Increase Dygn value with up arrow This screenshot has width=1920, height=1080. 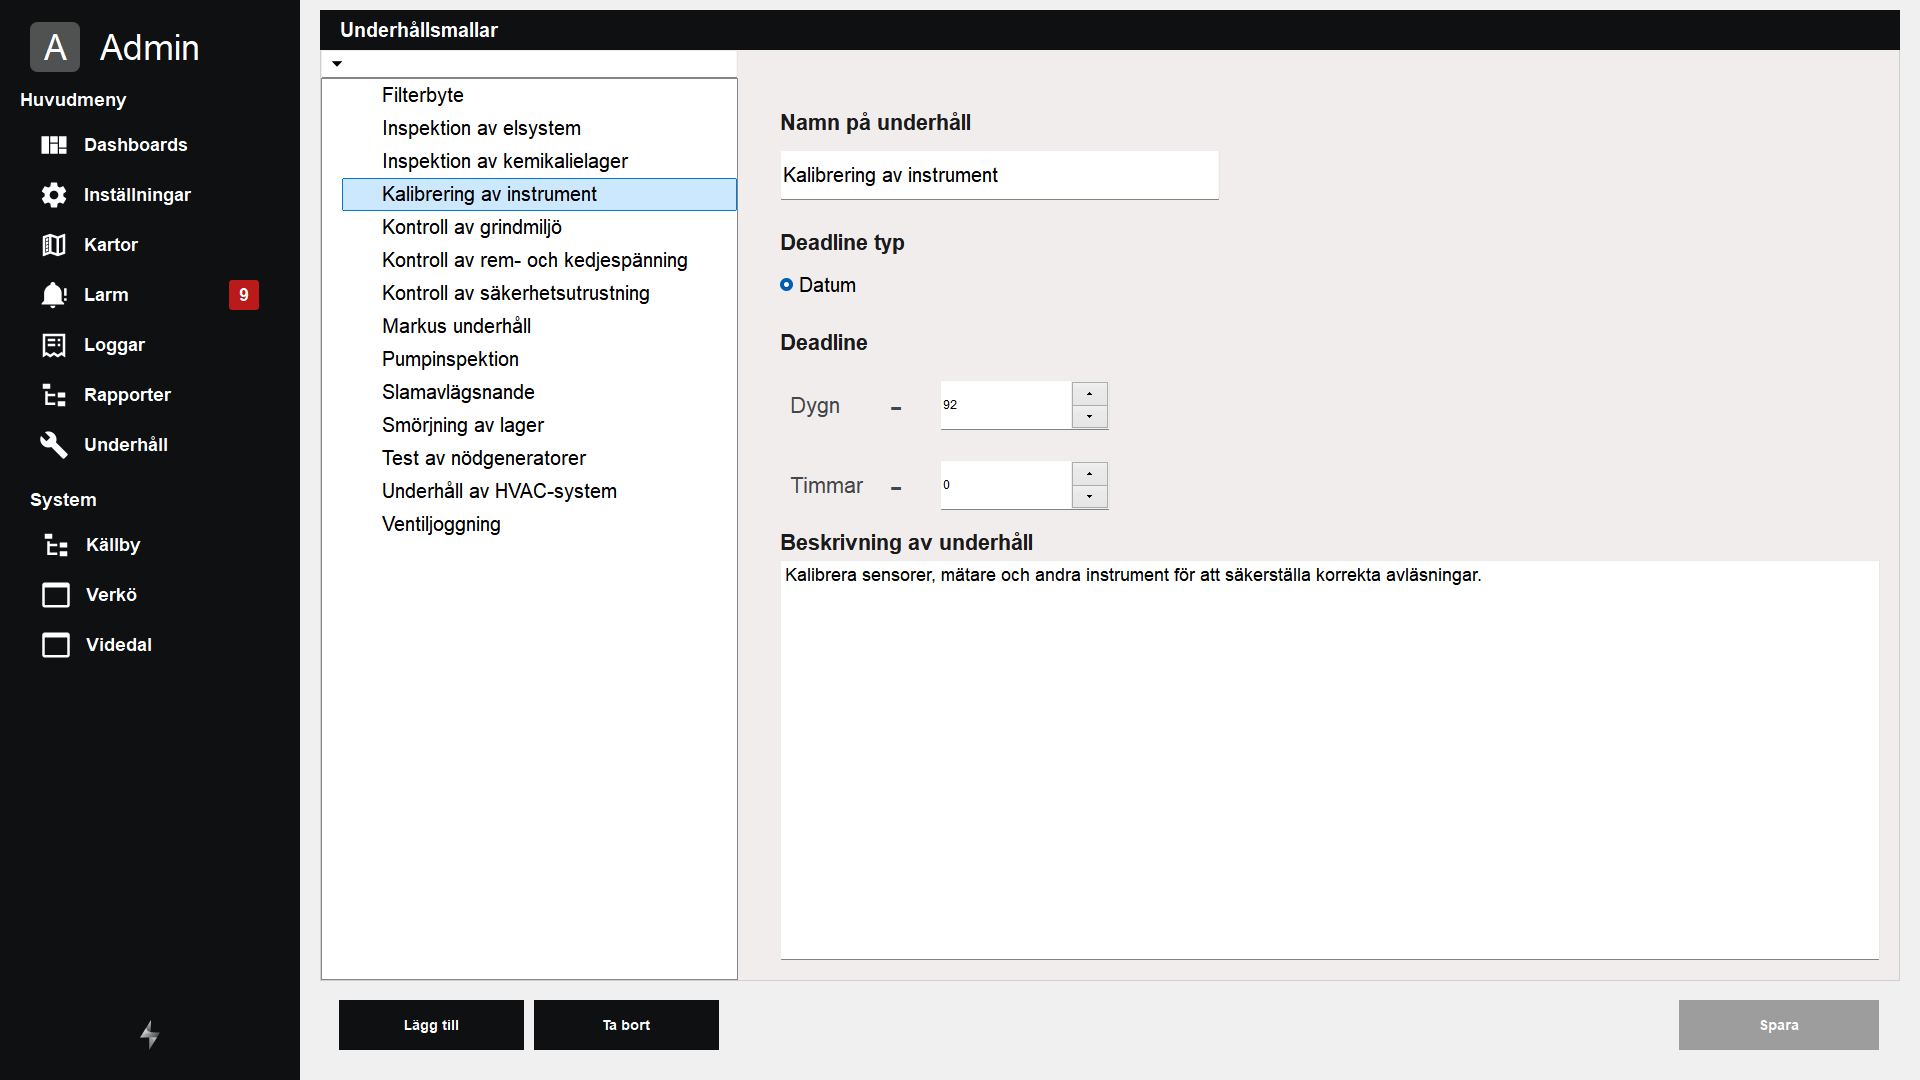pyautogui.click(x=1089, y=394)
